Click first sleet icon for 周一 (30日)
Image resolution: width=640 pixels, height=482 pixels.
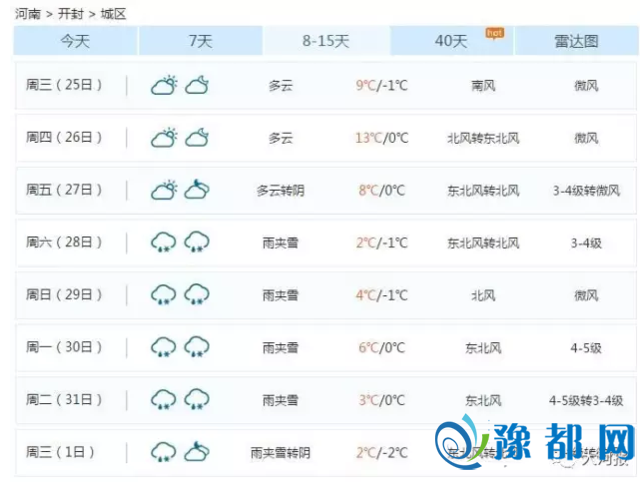(x=164, y=347)
